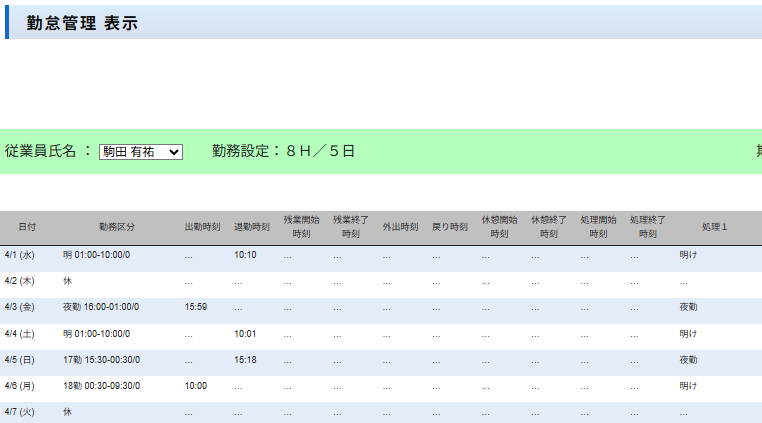The image size is (762, 423).
Task: Select the 退勤時刻 column header
Action: coord(252,227)
